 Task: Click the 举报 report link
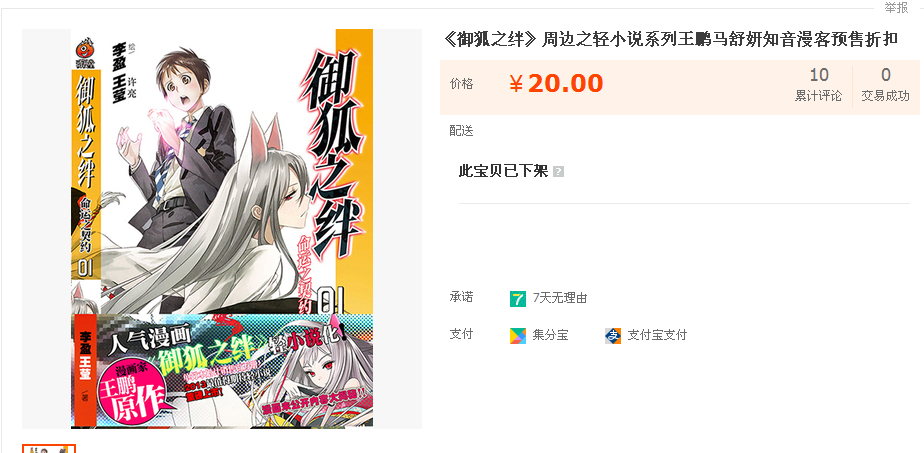click(x=896, y=8)
